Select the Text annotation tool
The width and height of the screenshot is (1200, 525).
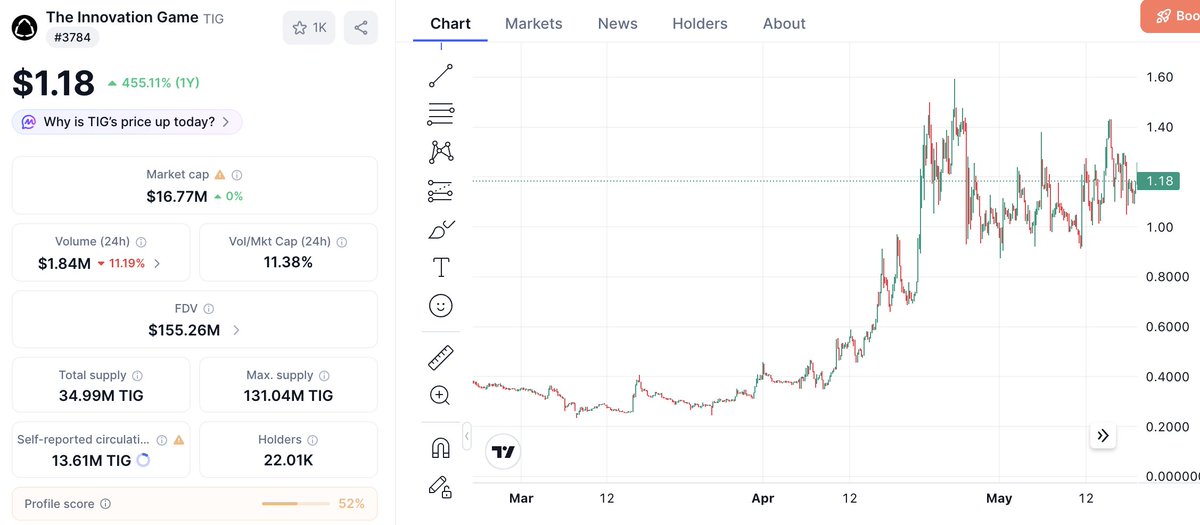pos(440,267)
